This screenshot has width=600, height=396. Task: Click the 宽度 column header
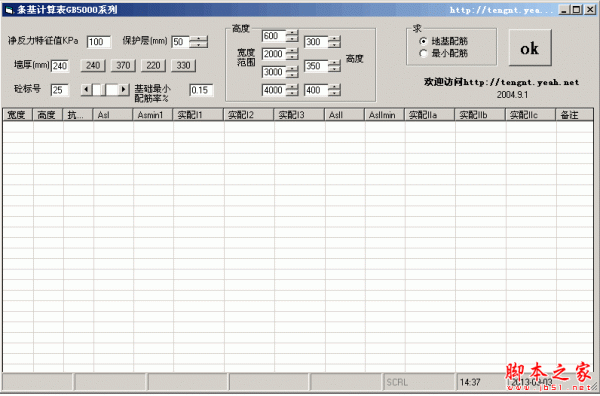click(18, 115)
